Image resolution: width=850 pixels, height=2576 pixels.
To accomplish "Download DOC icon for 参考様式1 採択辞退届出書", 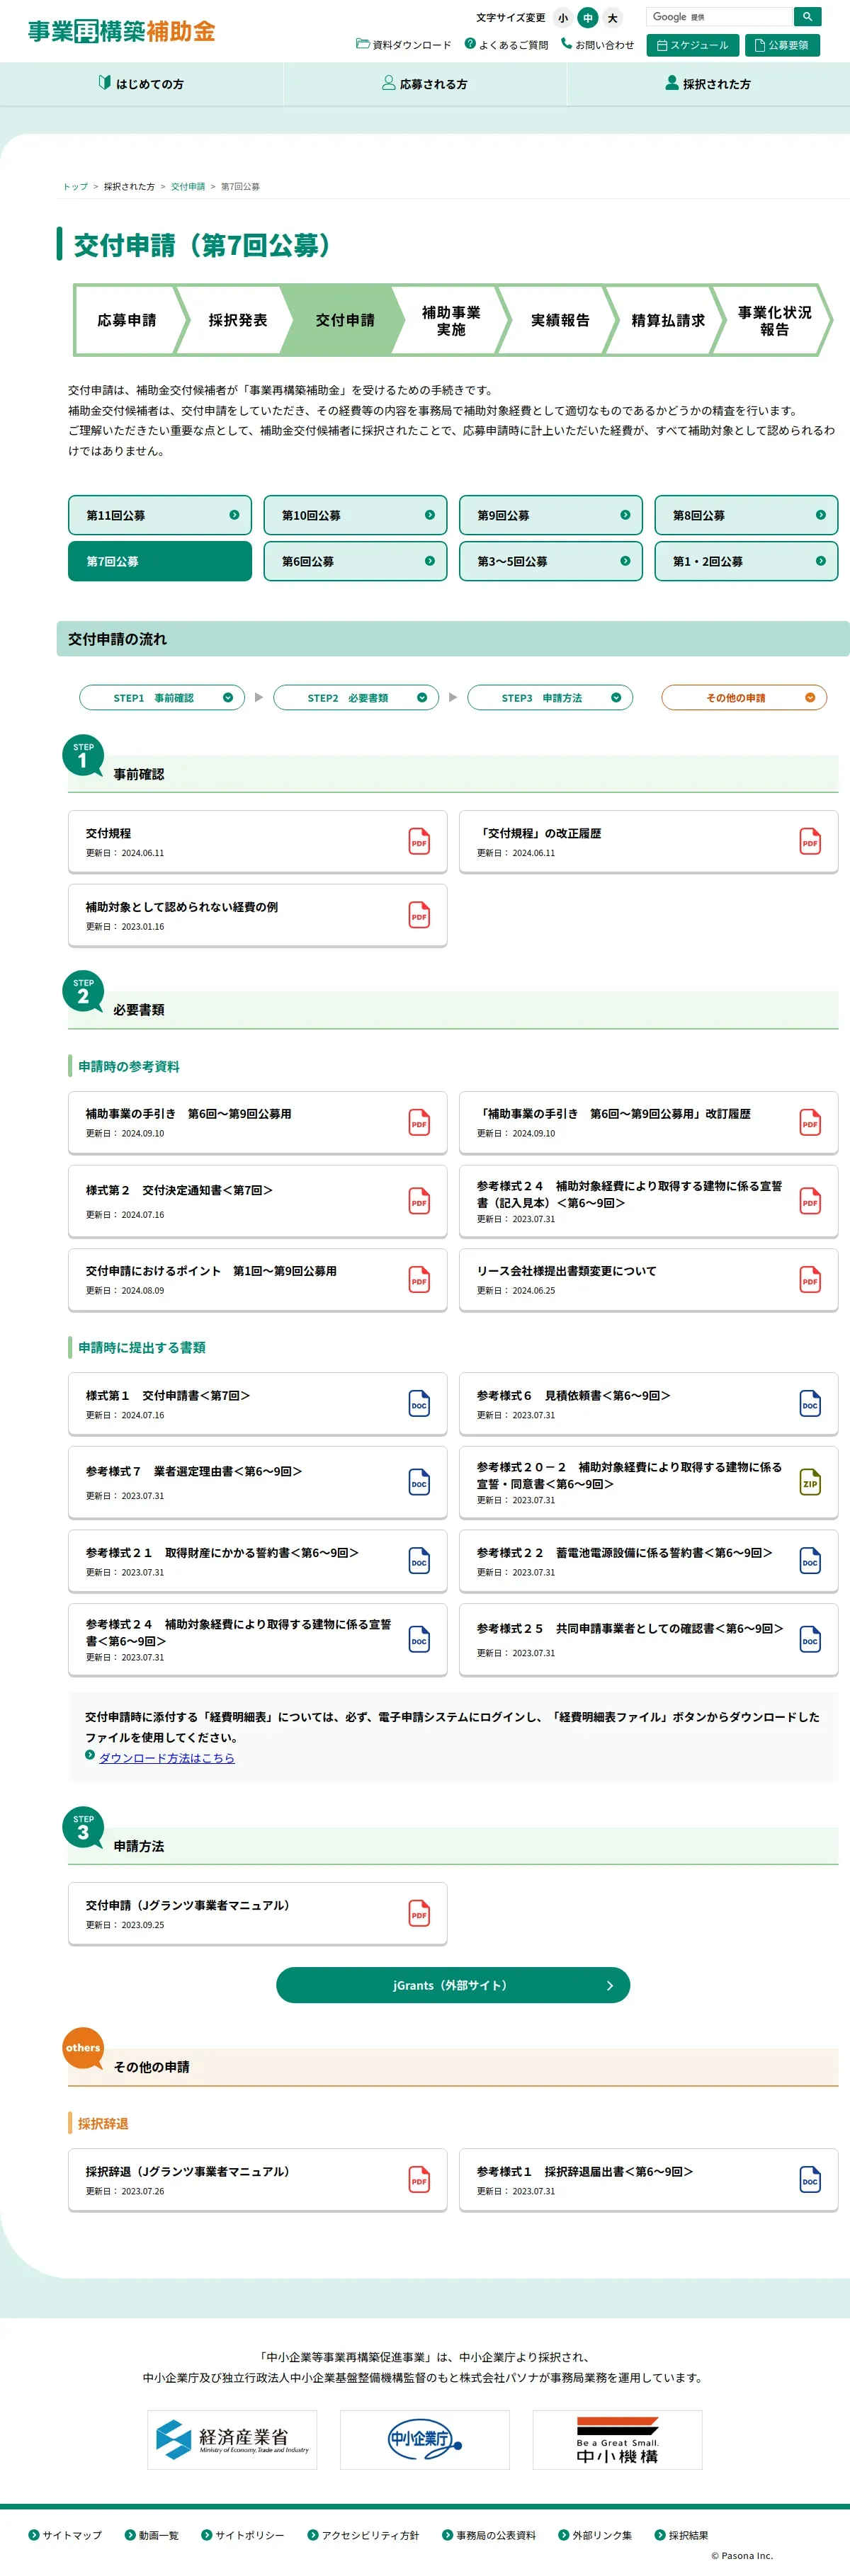I will click(x=810, y=2179).
